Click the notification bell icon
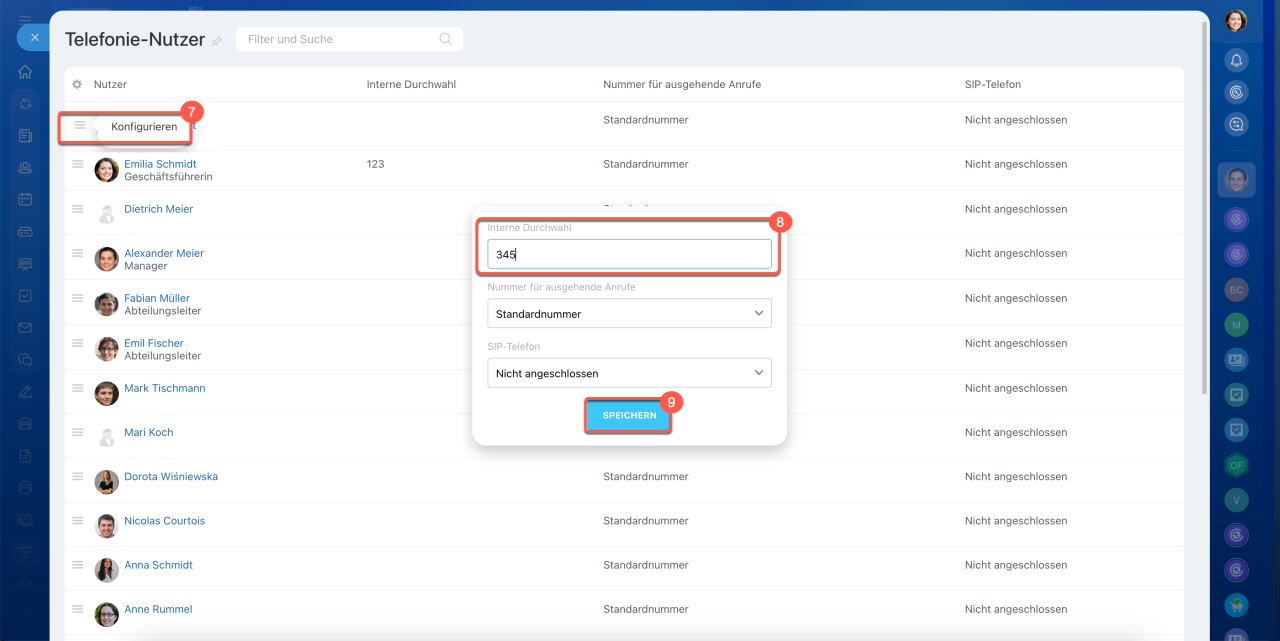Screen dimensions: 1280x641 click(x=1236, y=61)
